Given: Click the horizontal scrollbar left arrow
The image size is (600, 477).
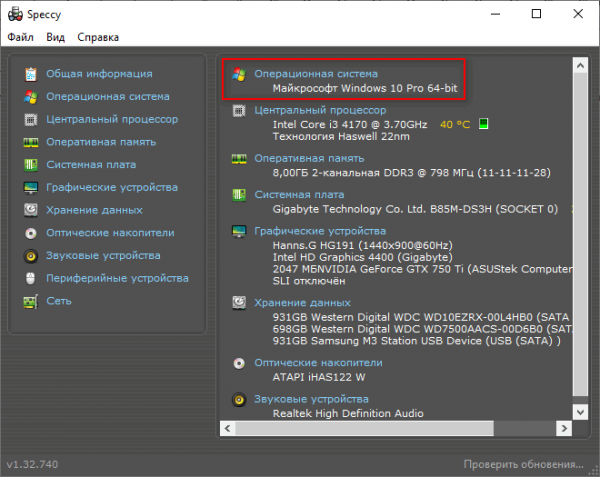Looking at the screenshot, I should (227, 428).
